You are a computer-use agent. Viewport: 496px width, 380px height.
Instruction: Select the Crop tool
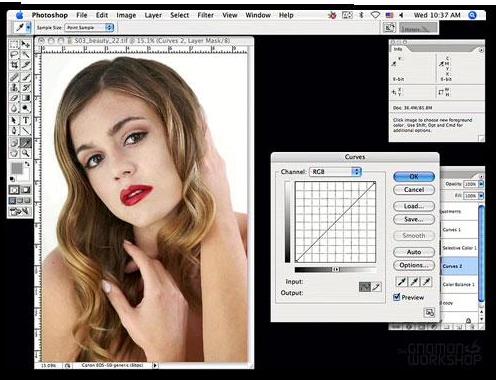14,65
